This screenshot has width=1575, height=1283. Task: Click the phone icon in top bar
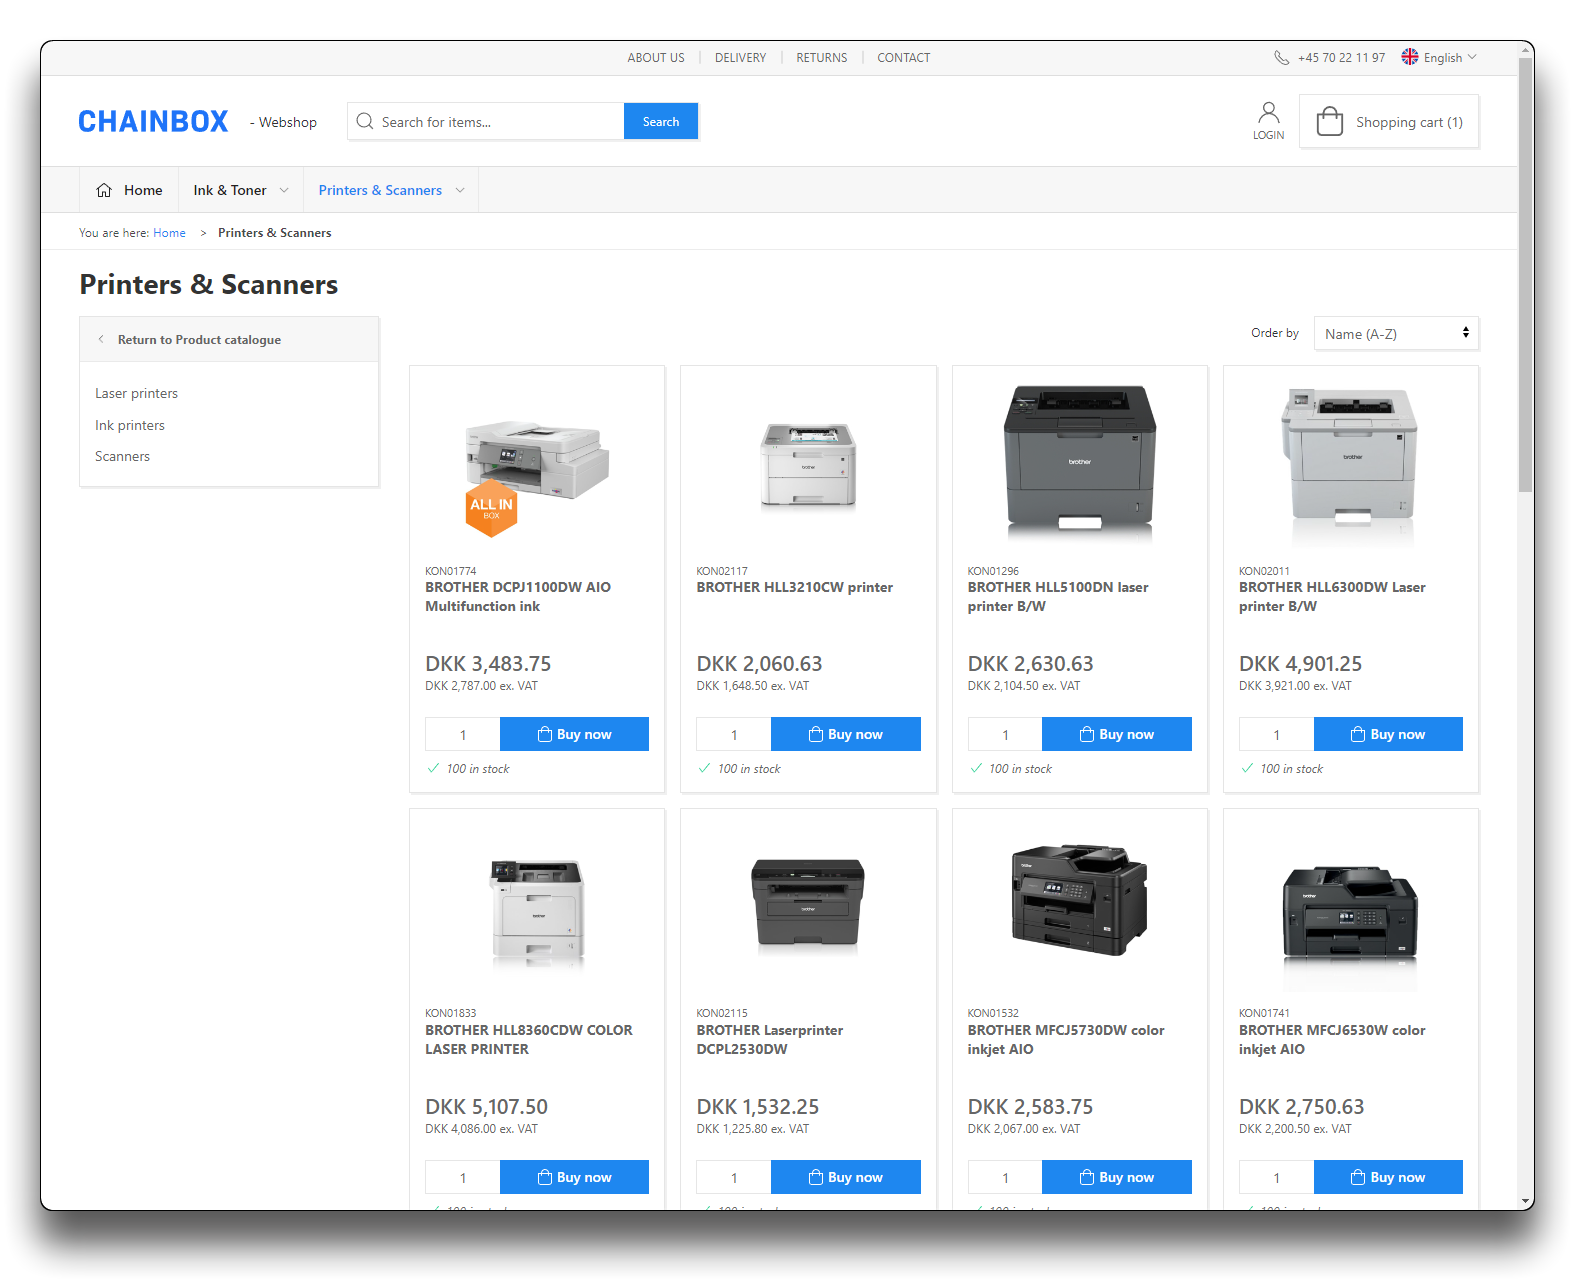tap(1281, 58)
